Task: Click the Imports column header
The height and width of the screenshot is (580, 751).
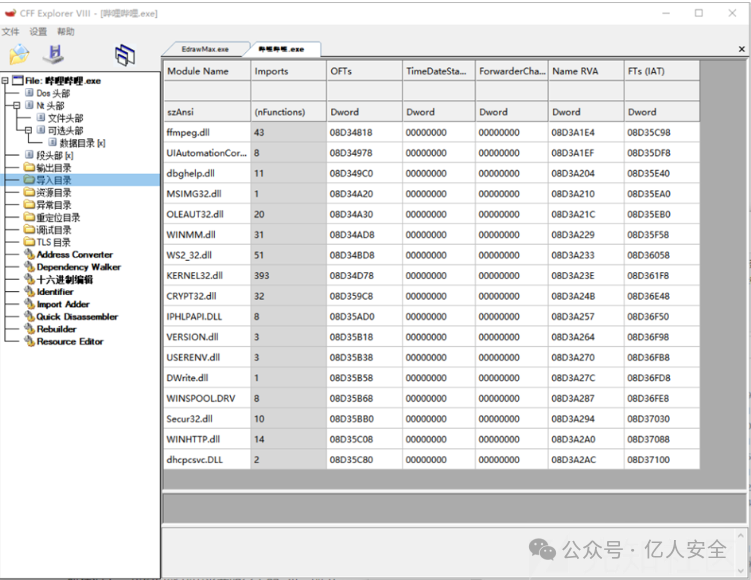Action: point(271,72)
